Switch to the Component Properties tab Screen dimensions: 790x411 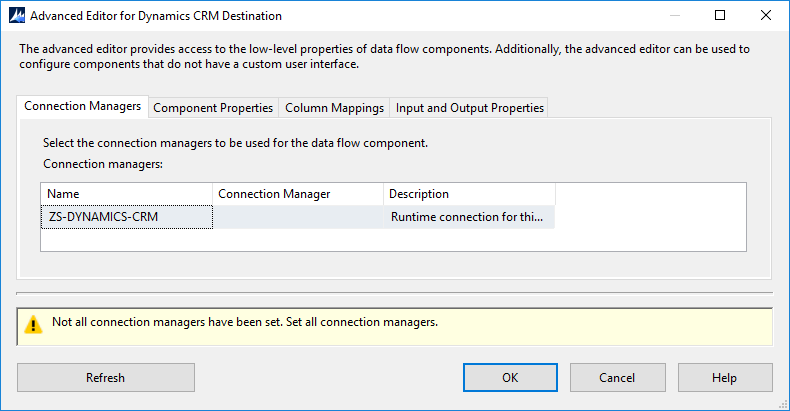coord(213,108)
